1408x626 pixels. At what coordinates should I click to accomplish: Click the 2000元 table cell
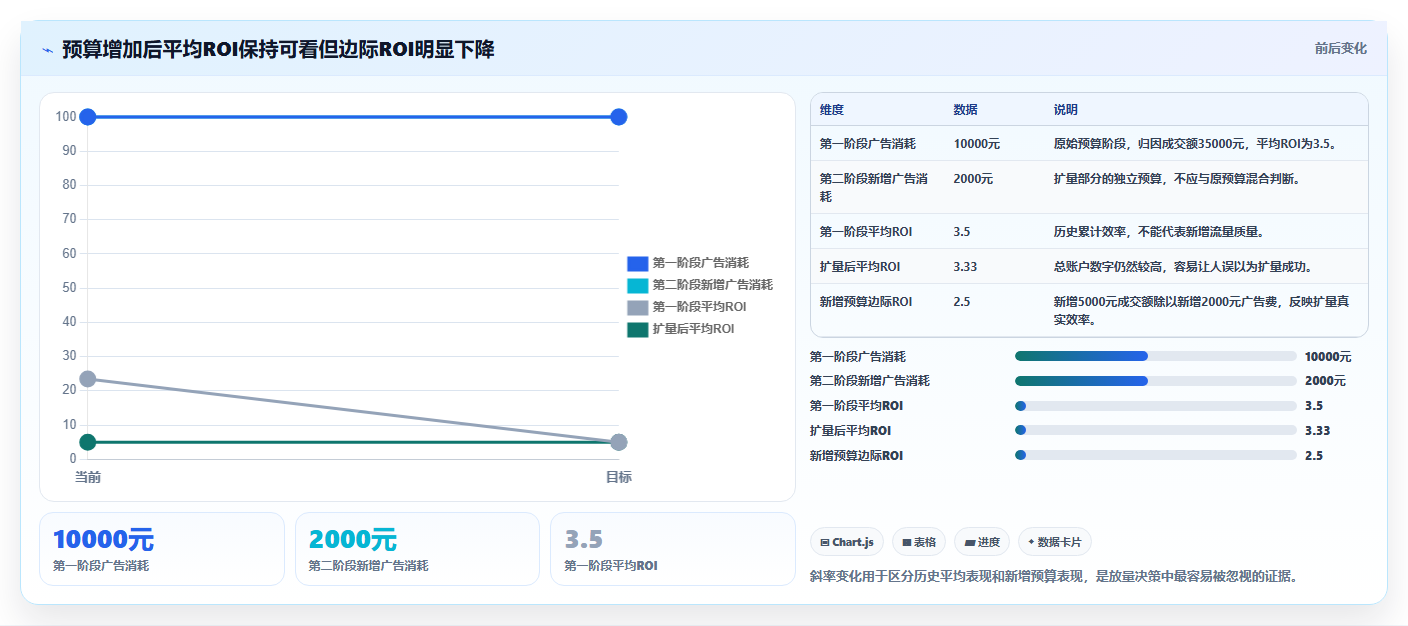[x=974, y=179]
